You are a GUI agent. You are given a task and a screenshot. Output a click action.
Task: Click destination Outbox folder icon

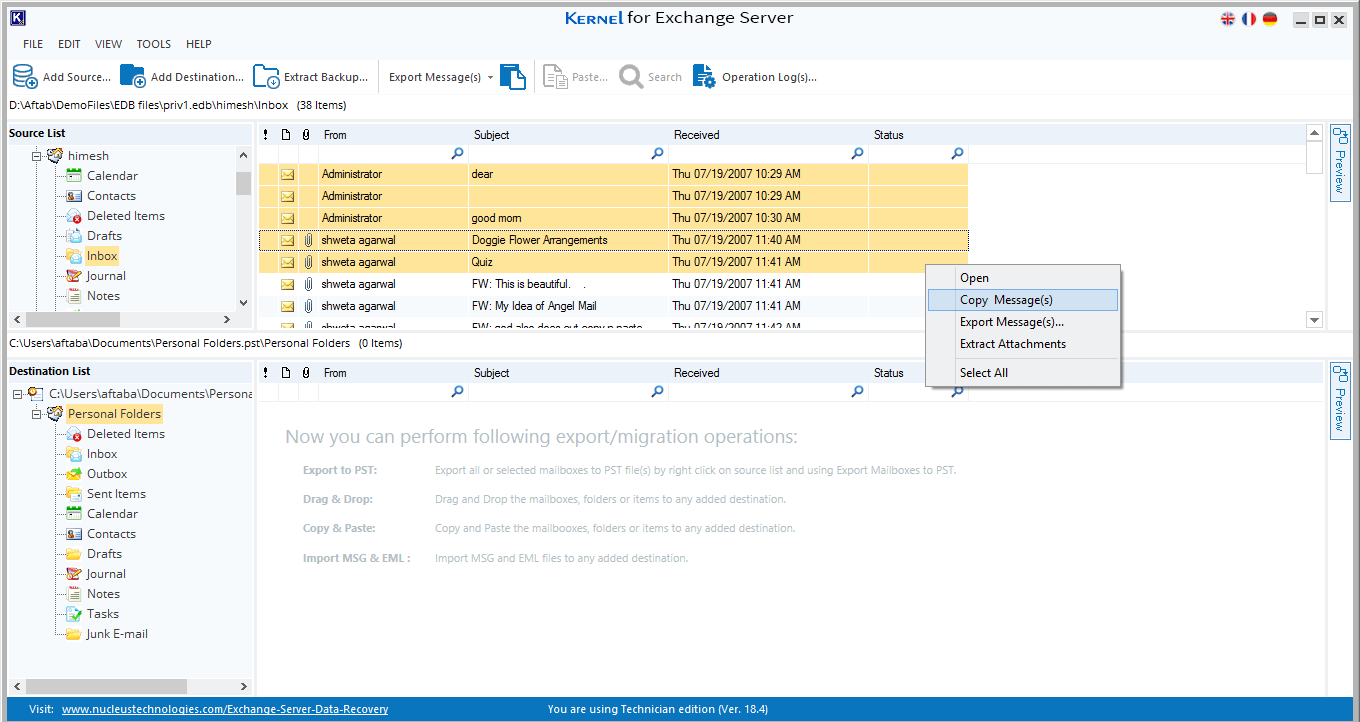(74, 474)
